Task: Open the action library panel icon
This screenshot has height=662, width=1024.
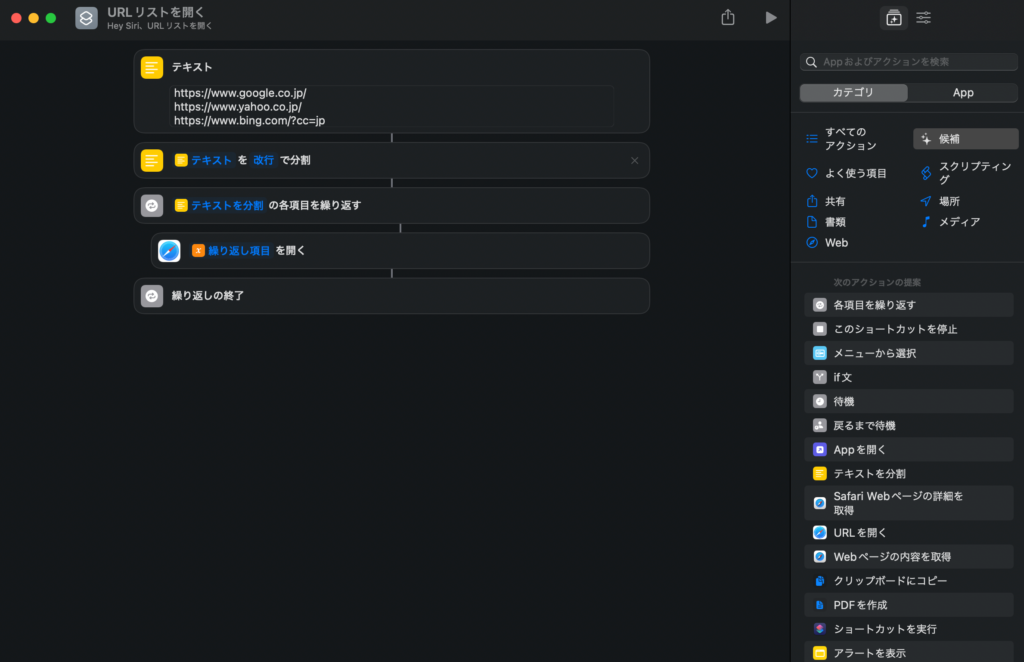Action: pyautogui.click(x=894, y=17)
